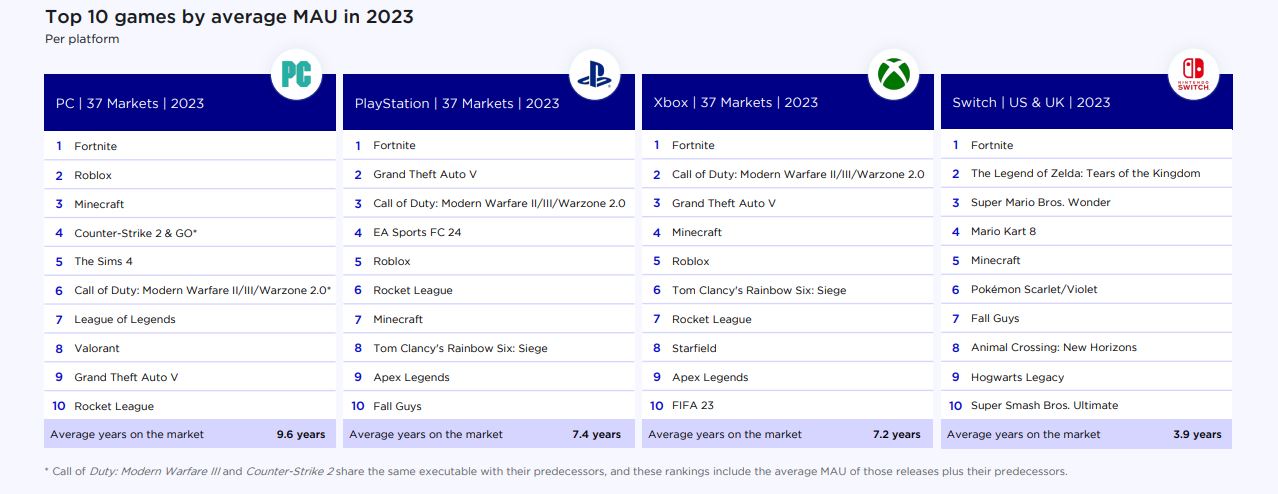This screenshot has height=494, width=1278.
Task: Select Valorant in the PC ranking
Action: (96, 349)
